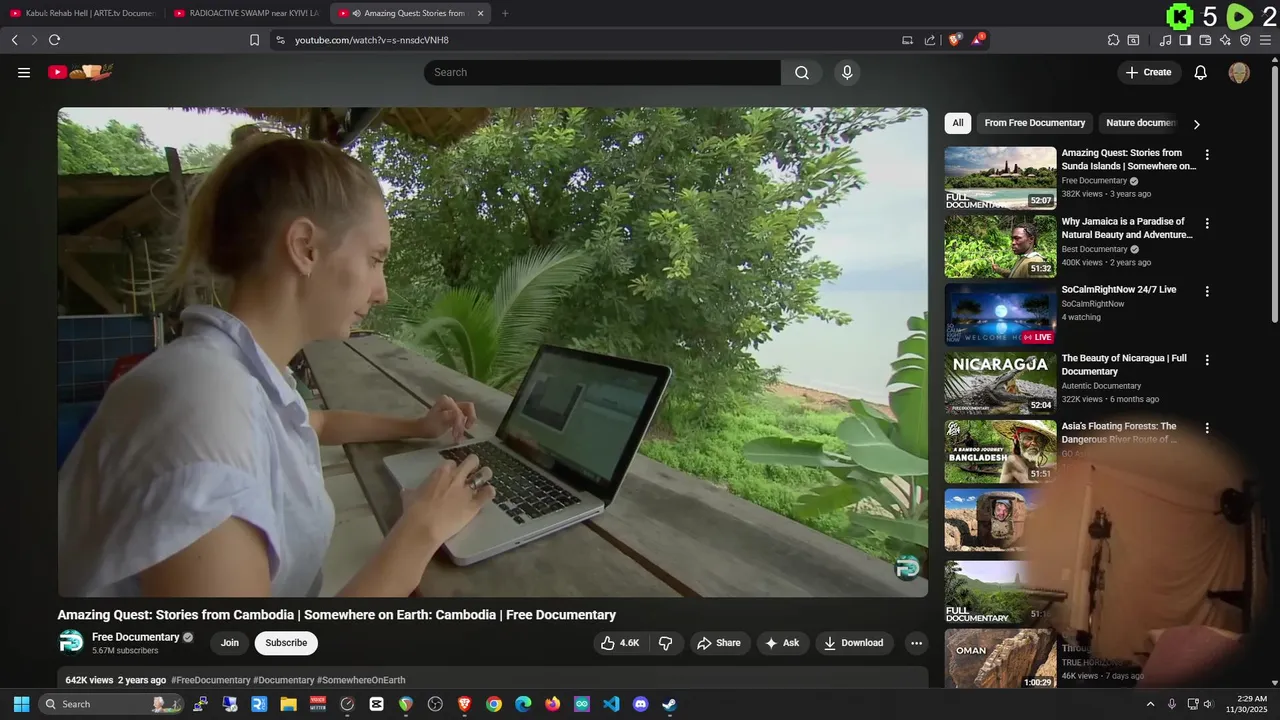This screenshot has width=1280, height=720.
Task: Open the Jamaica Paradise video thumbnail
Action: [1000, 246]
